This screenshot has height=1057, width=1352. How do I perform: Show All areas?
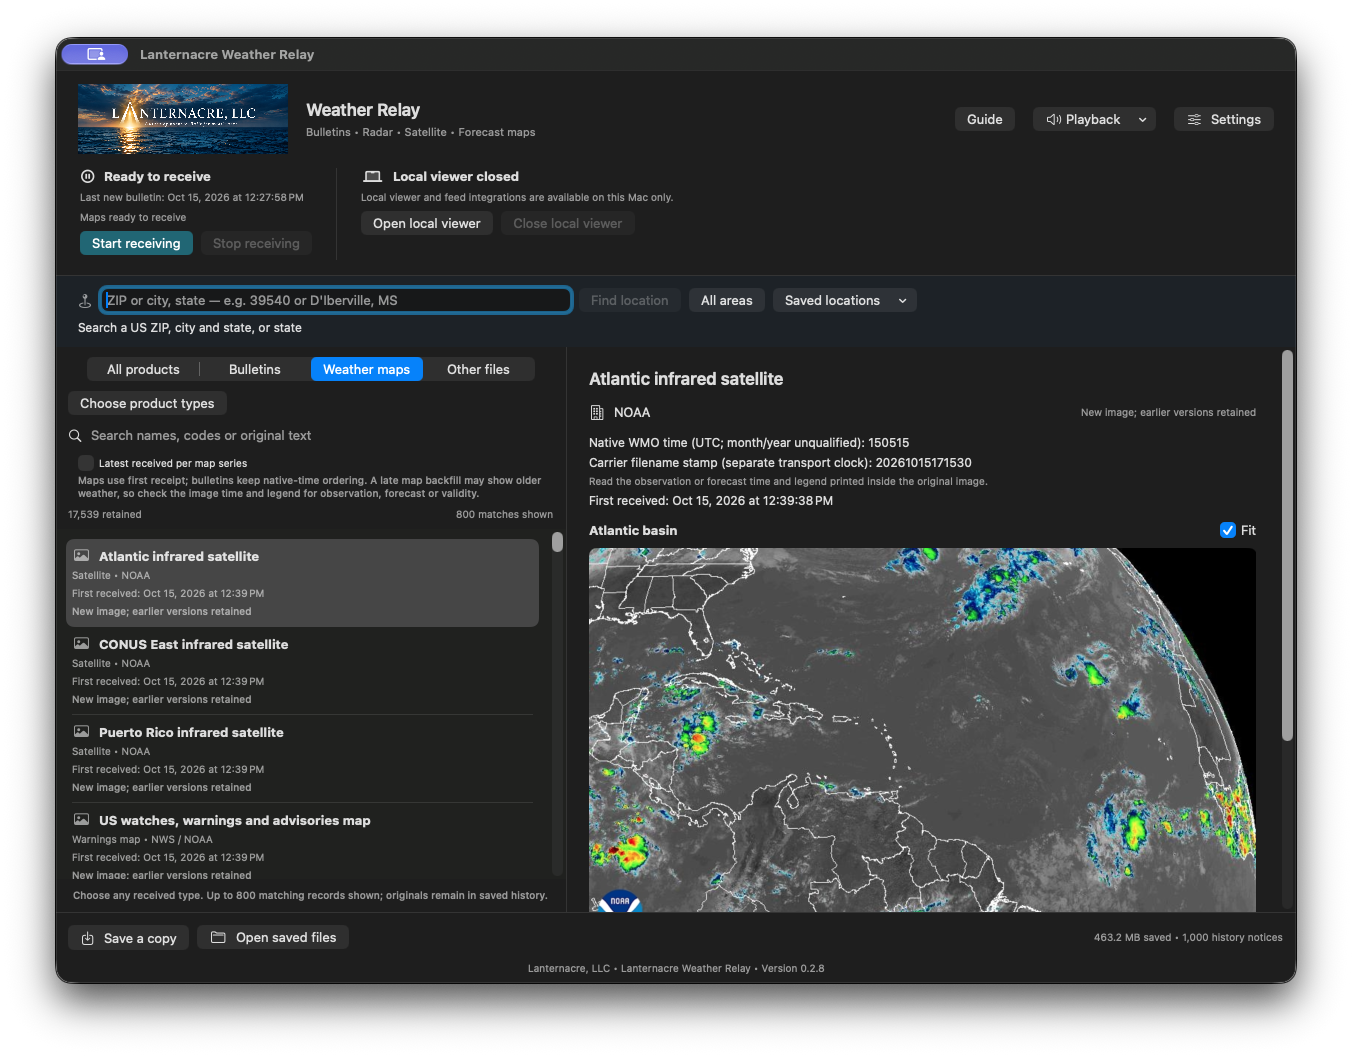point(727,300)
